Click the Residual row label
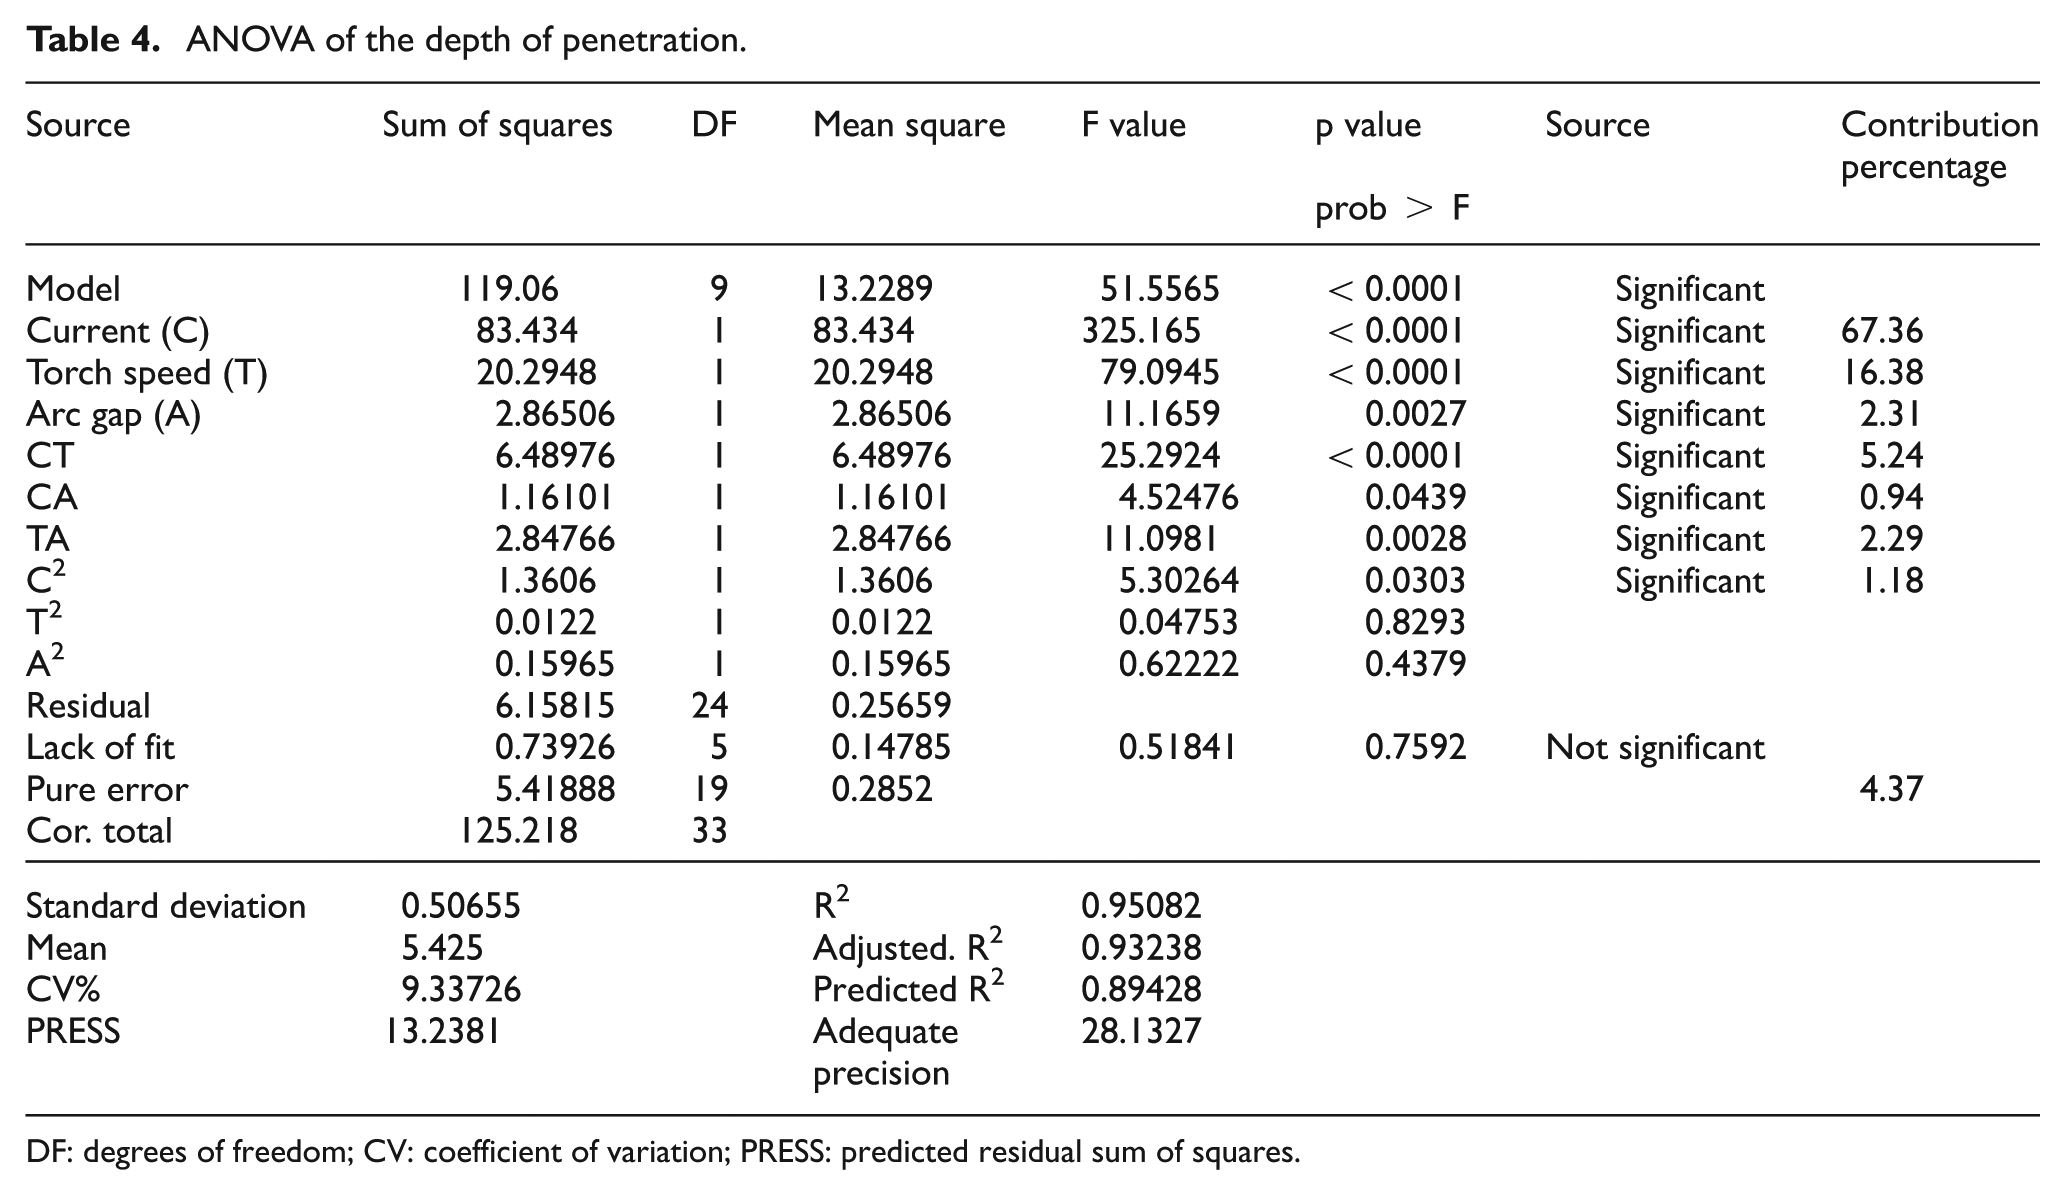Viewport: 2065px width, 1195px height. 88,706
